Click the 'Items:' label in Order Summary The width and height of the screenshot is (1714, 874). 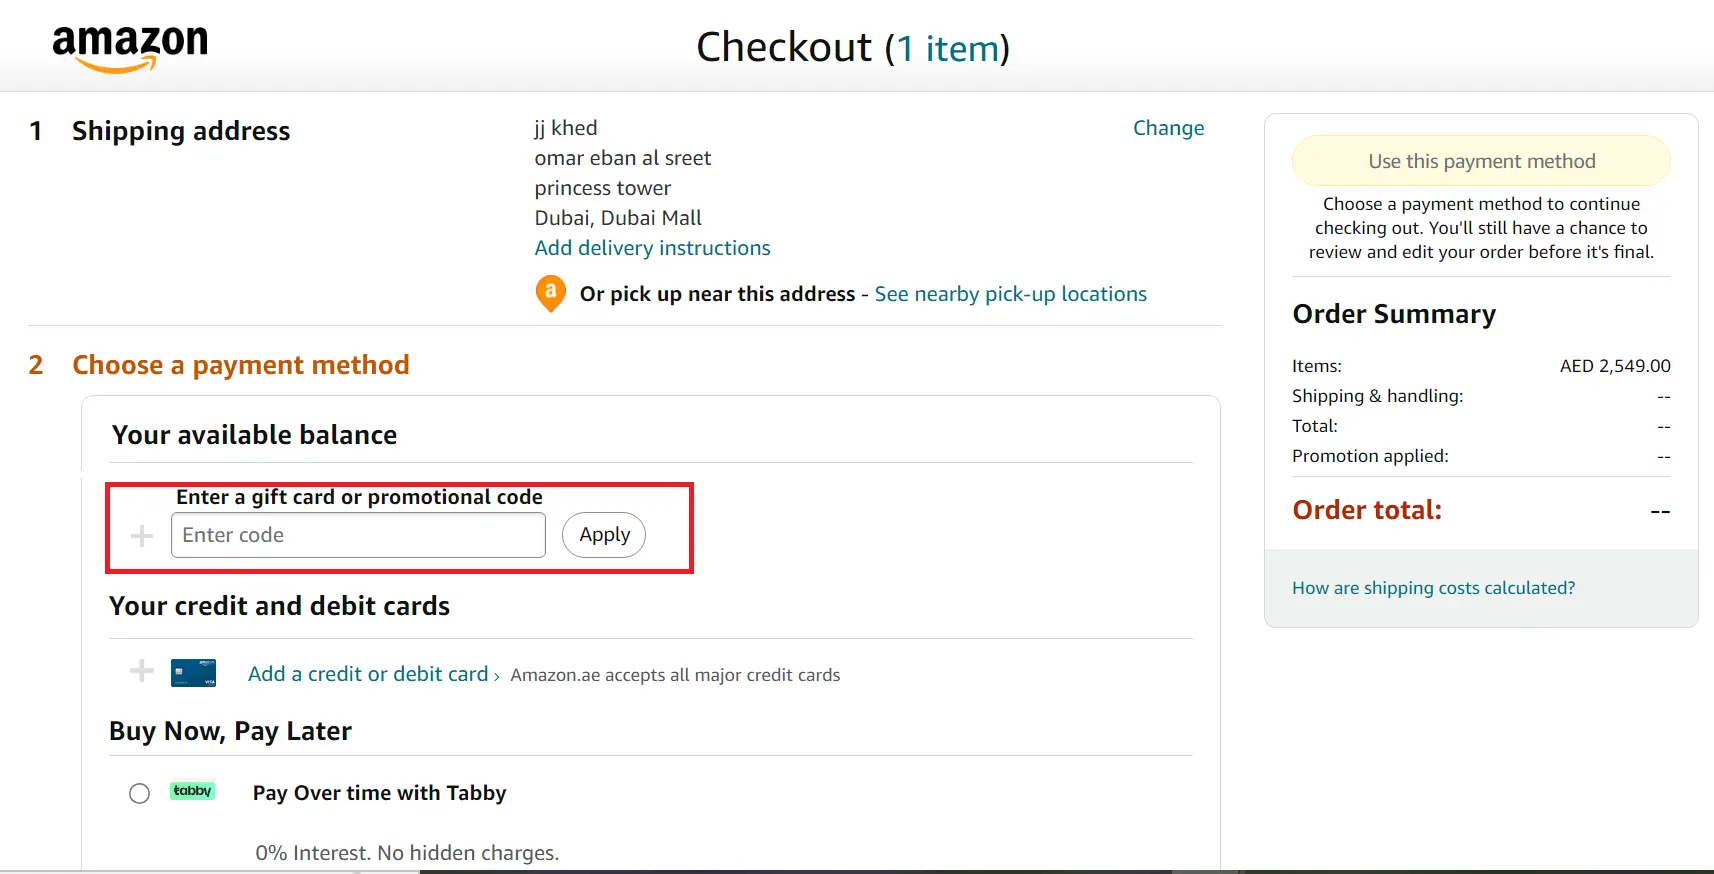click(x=1317, y=366)
